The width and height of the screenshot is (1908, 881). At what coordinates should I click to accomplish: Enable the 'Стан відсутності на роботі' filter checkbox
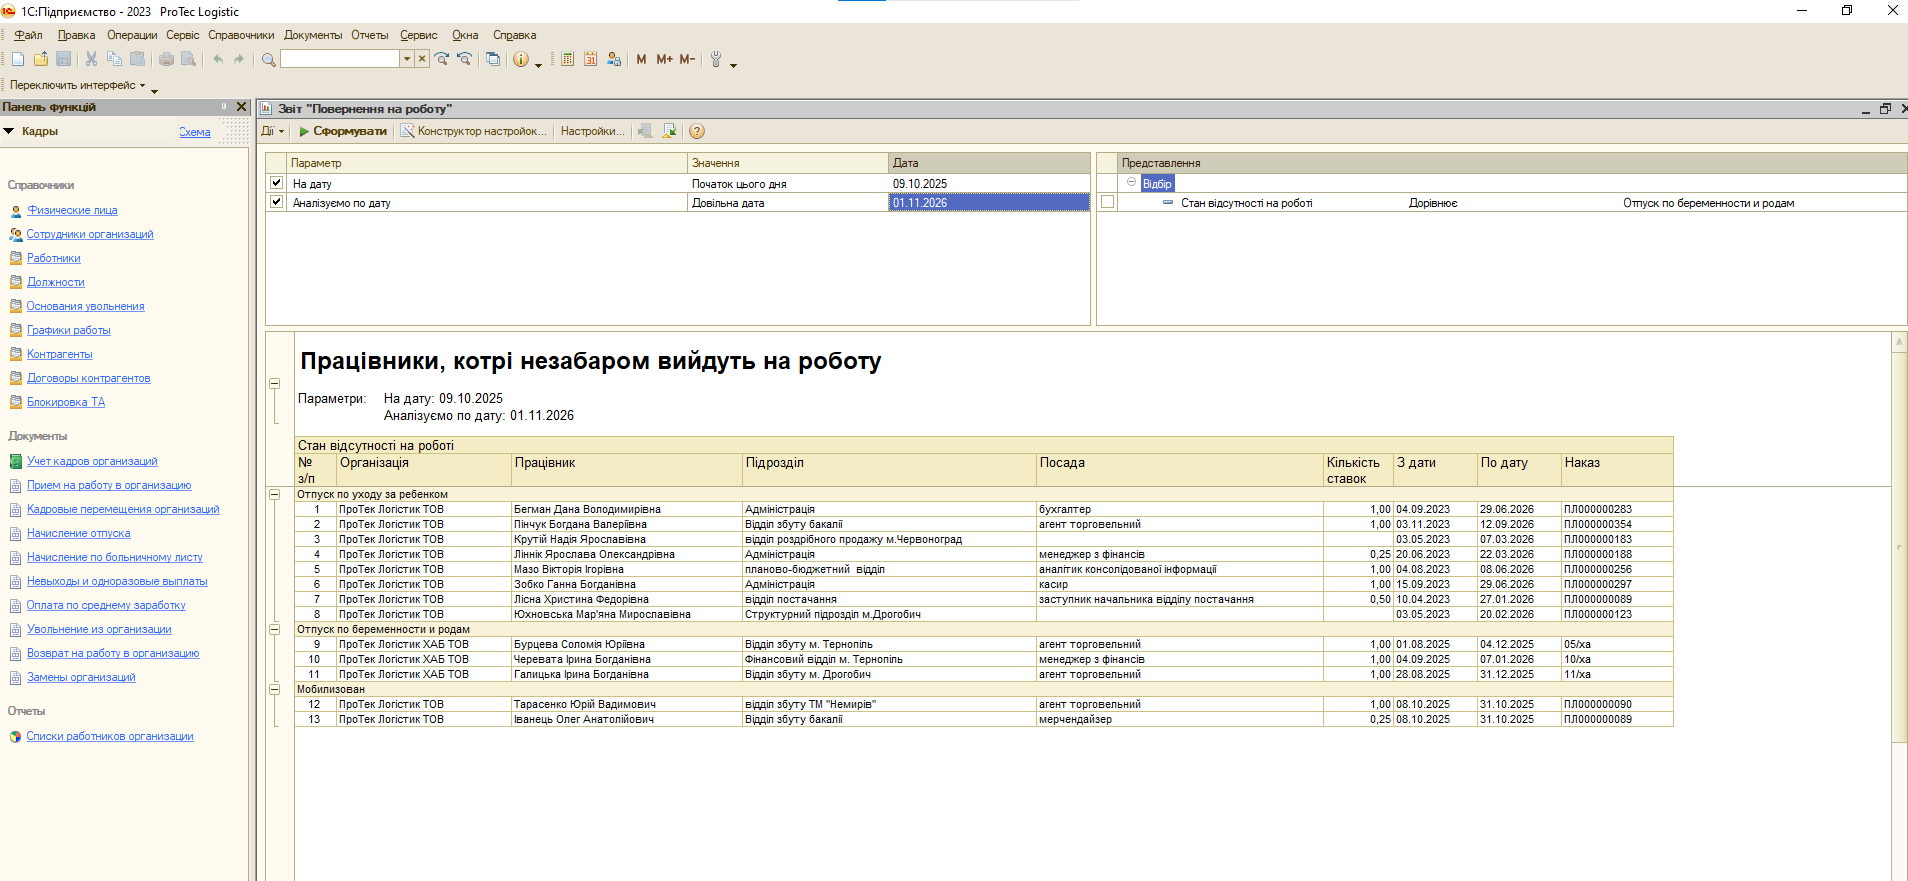(x=1107, y=202)
